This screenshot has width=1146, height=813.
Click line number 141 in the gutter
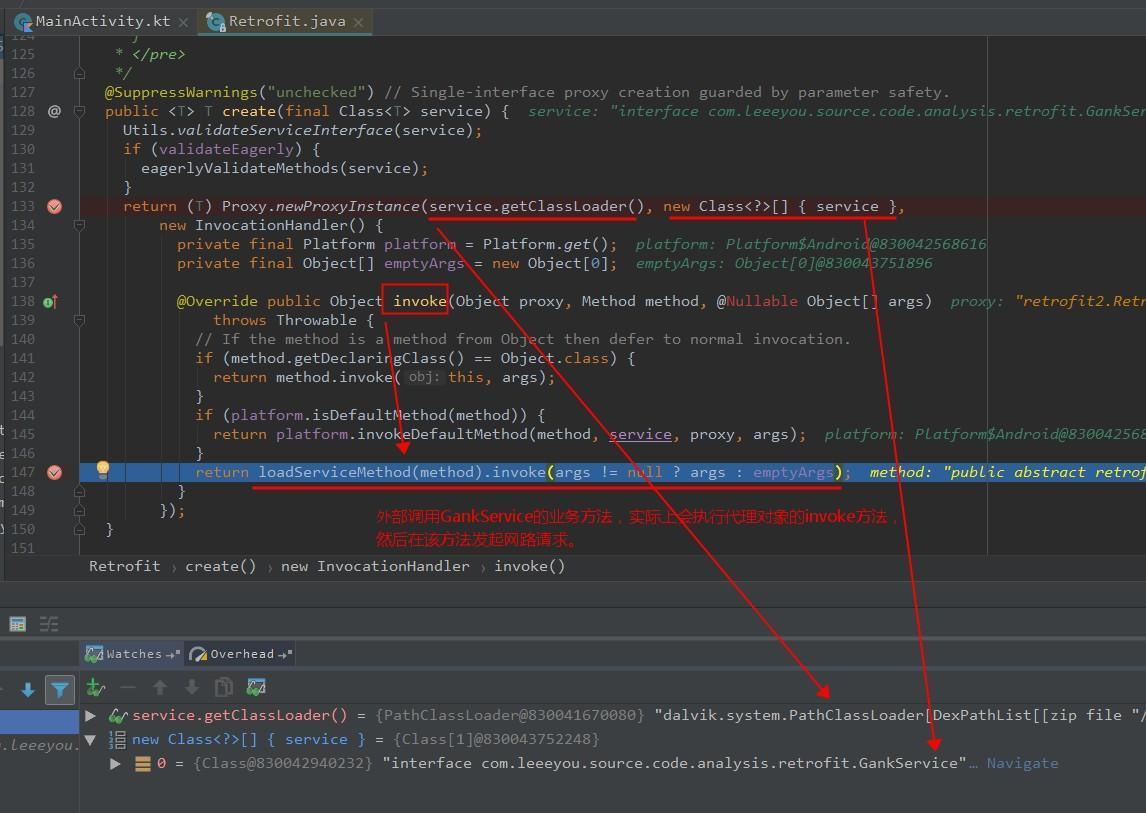23,358
